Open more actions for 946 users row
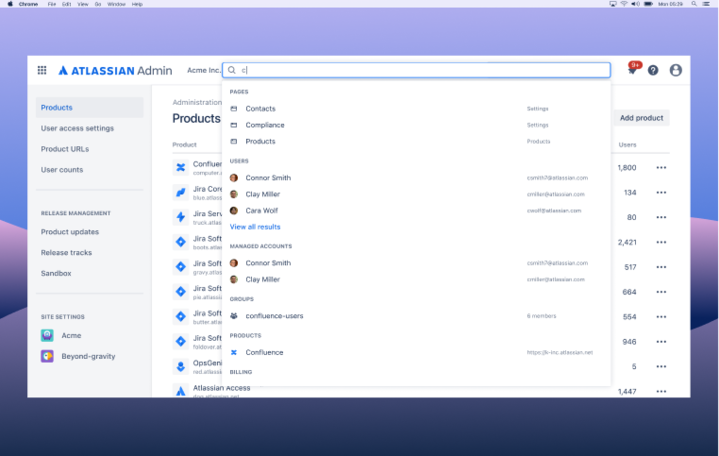Image resolution: width=719 pixels, height=456 pixels. tap(661, 342)
